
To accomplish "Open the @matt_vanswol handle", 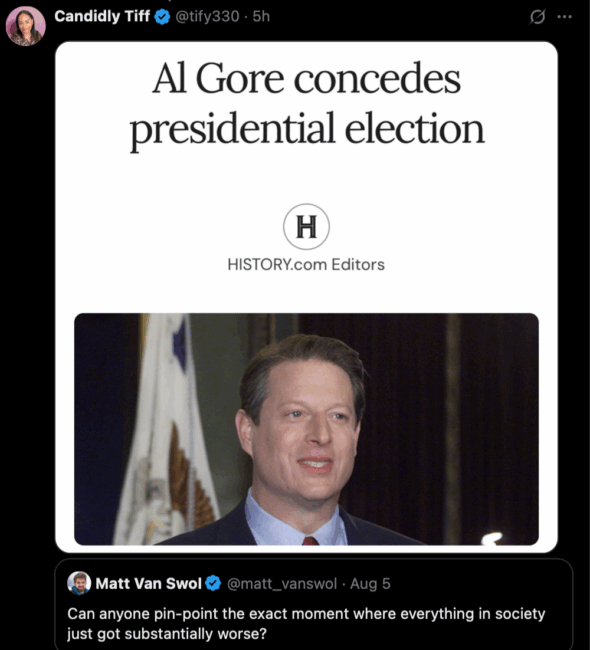I will coord(282,584).
